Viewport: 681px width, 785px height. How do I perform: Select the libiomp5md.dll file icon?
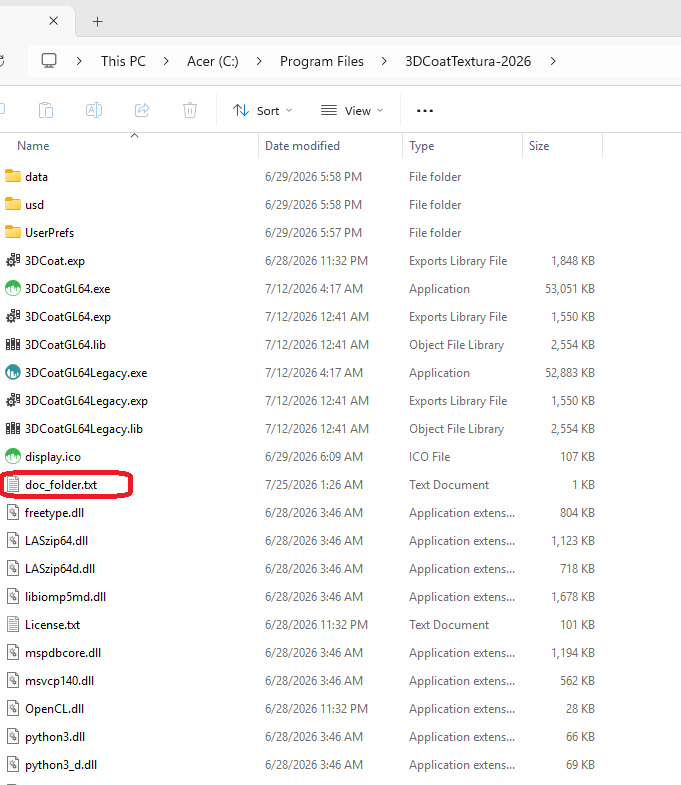(13, 597)
